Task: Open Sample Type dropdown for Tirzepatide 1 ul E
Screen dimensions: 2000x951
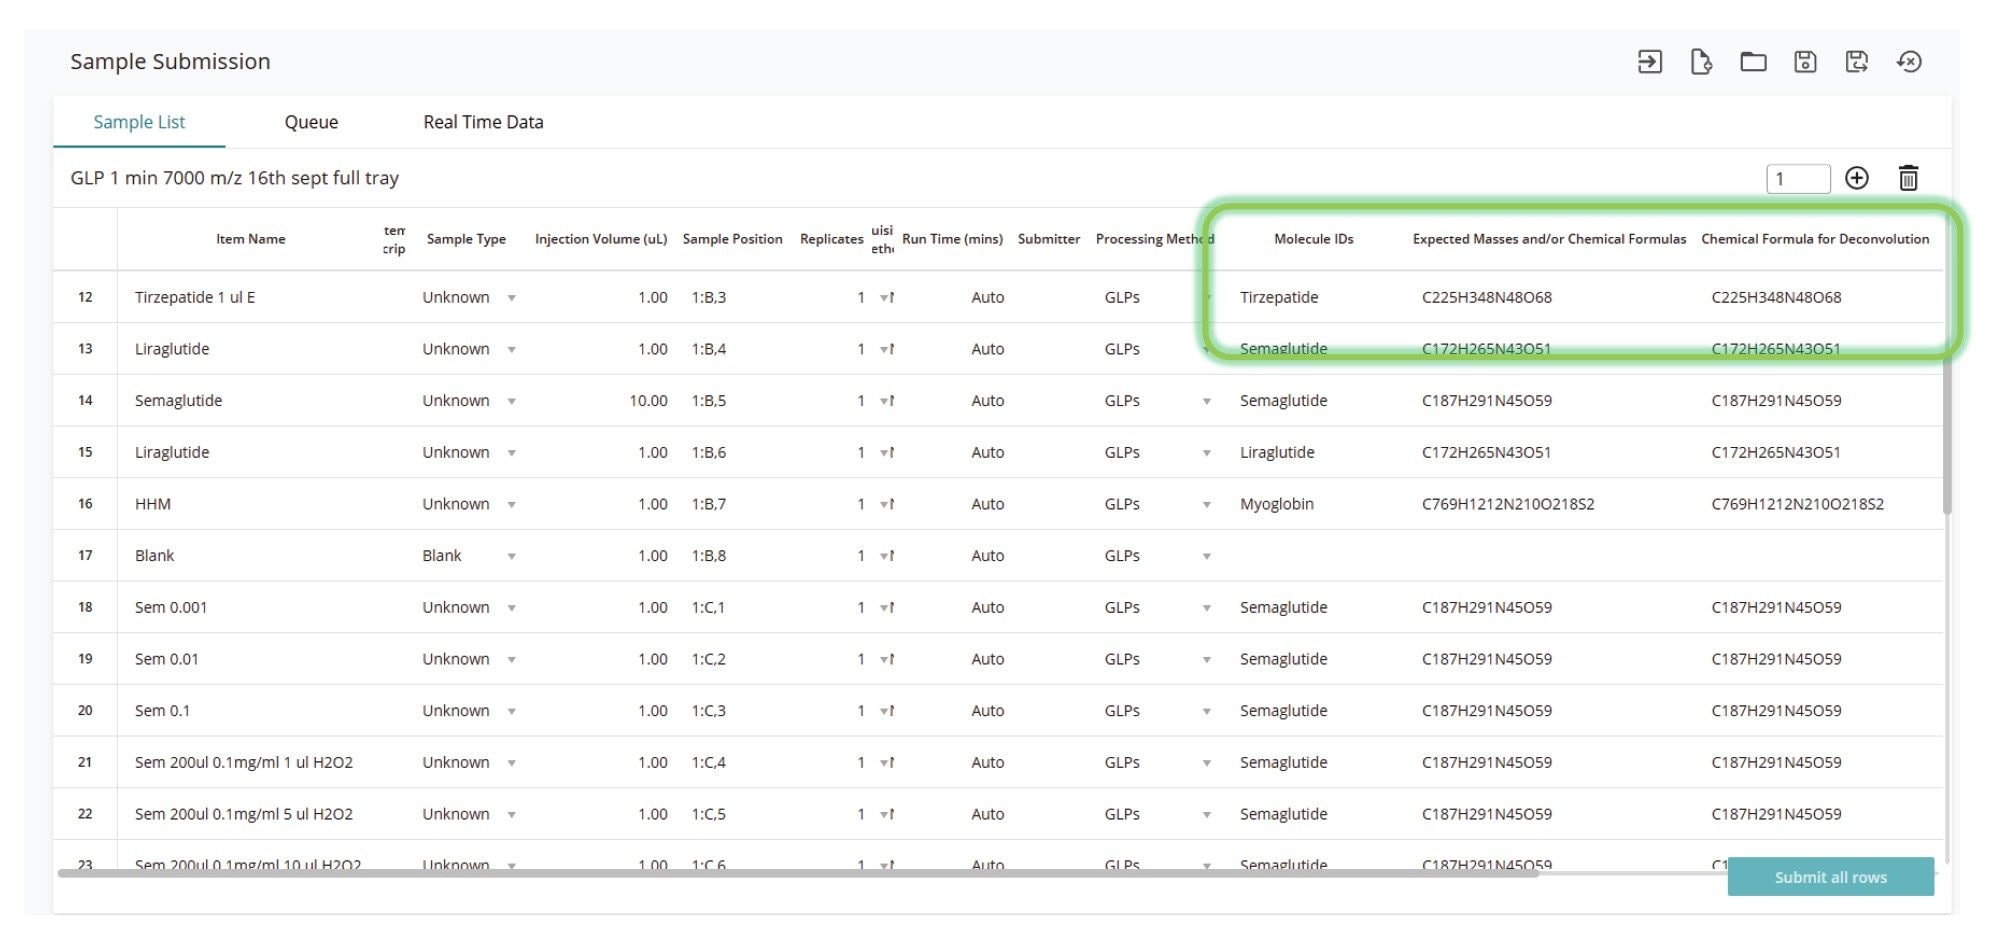Action: pyautogui.click(x=512, y=297)
